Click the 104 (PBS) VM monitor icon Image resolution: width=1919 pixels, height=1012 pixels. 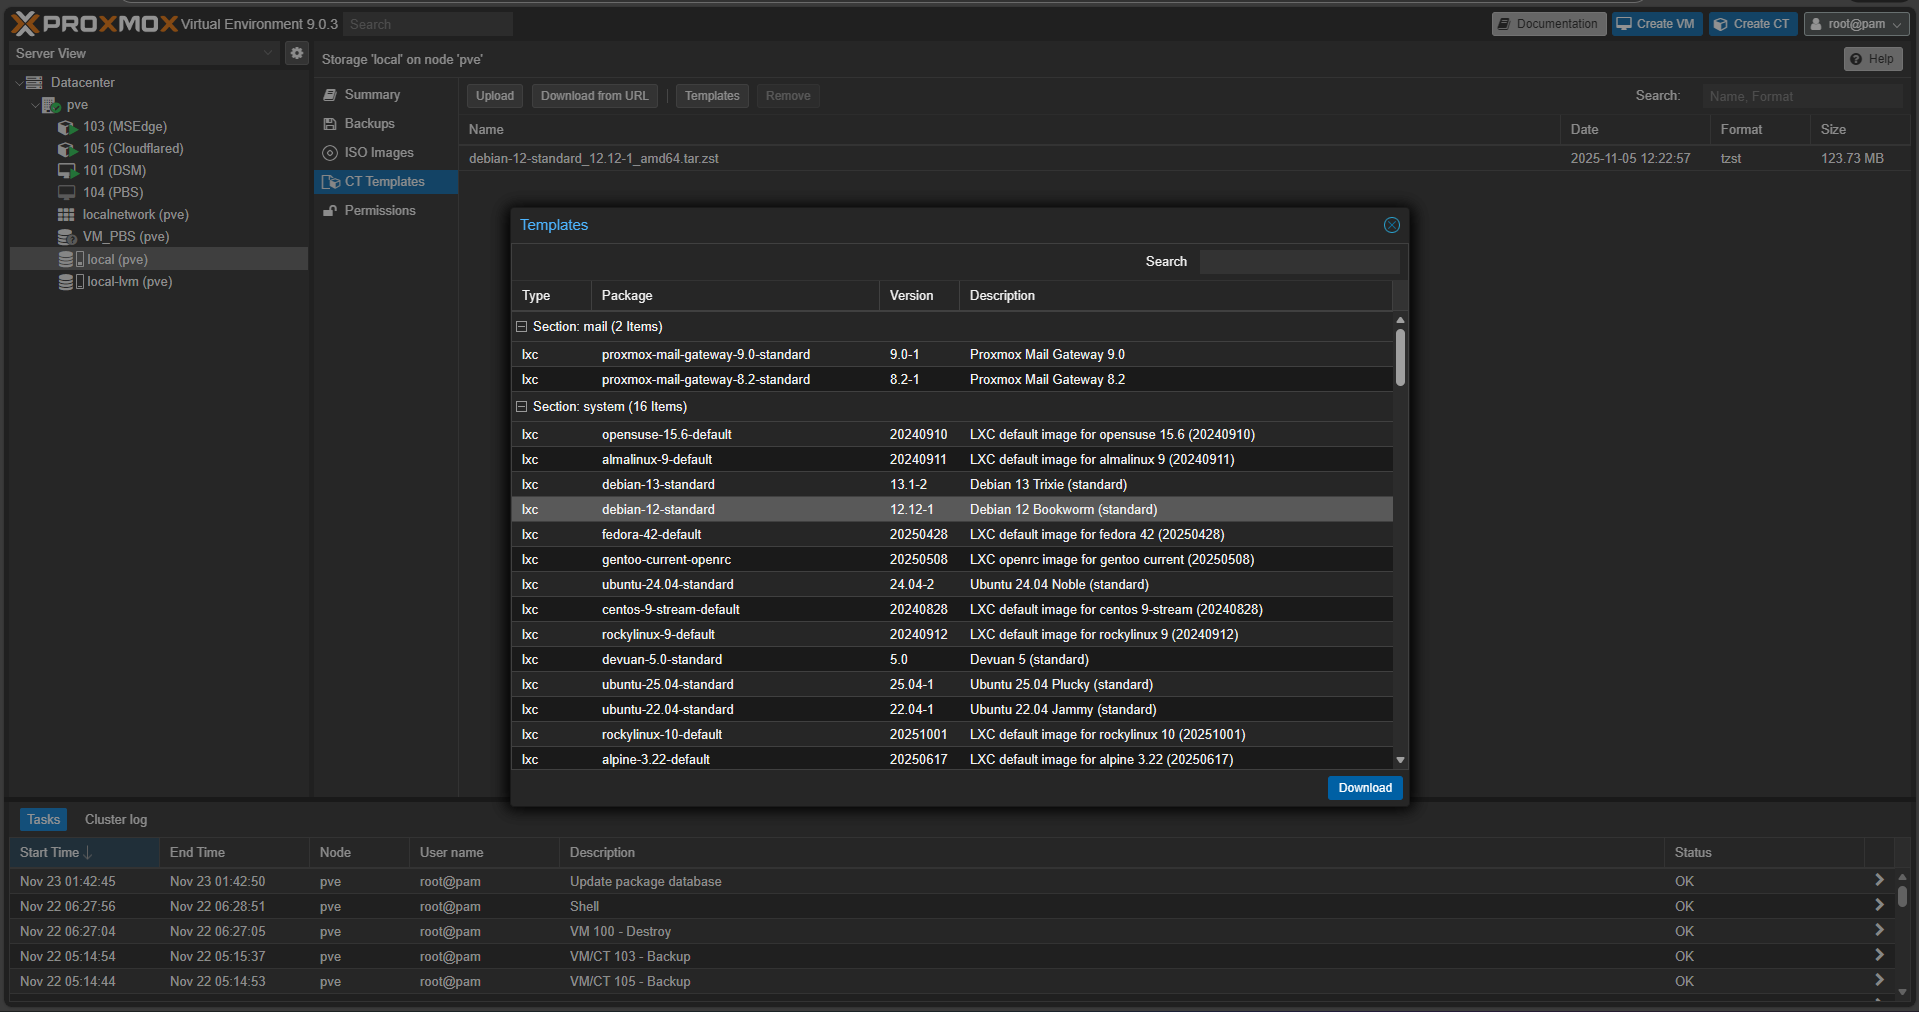[x=67, y=193]
